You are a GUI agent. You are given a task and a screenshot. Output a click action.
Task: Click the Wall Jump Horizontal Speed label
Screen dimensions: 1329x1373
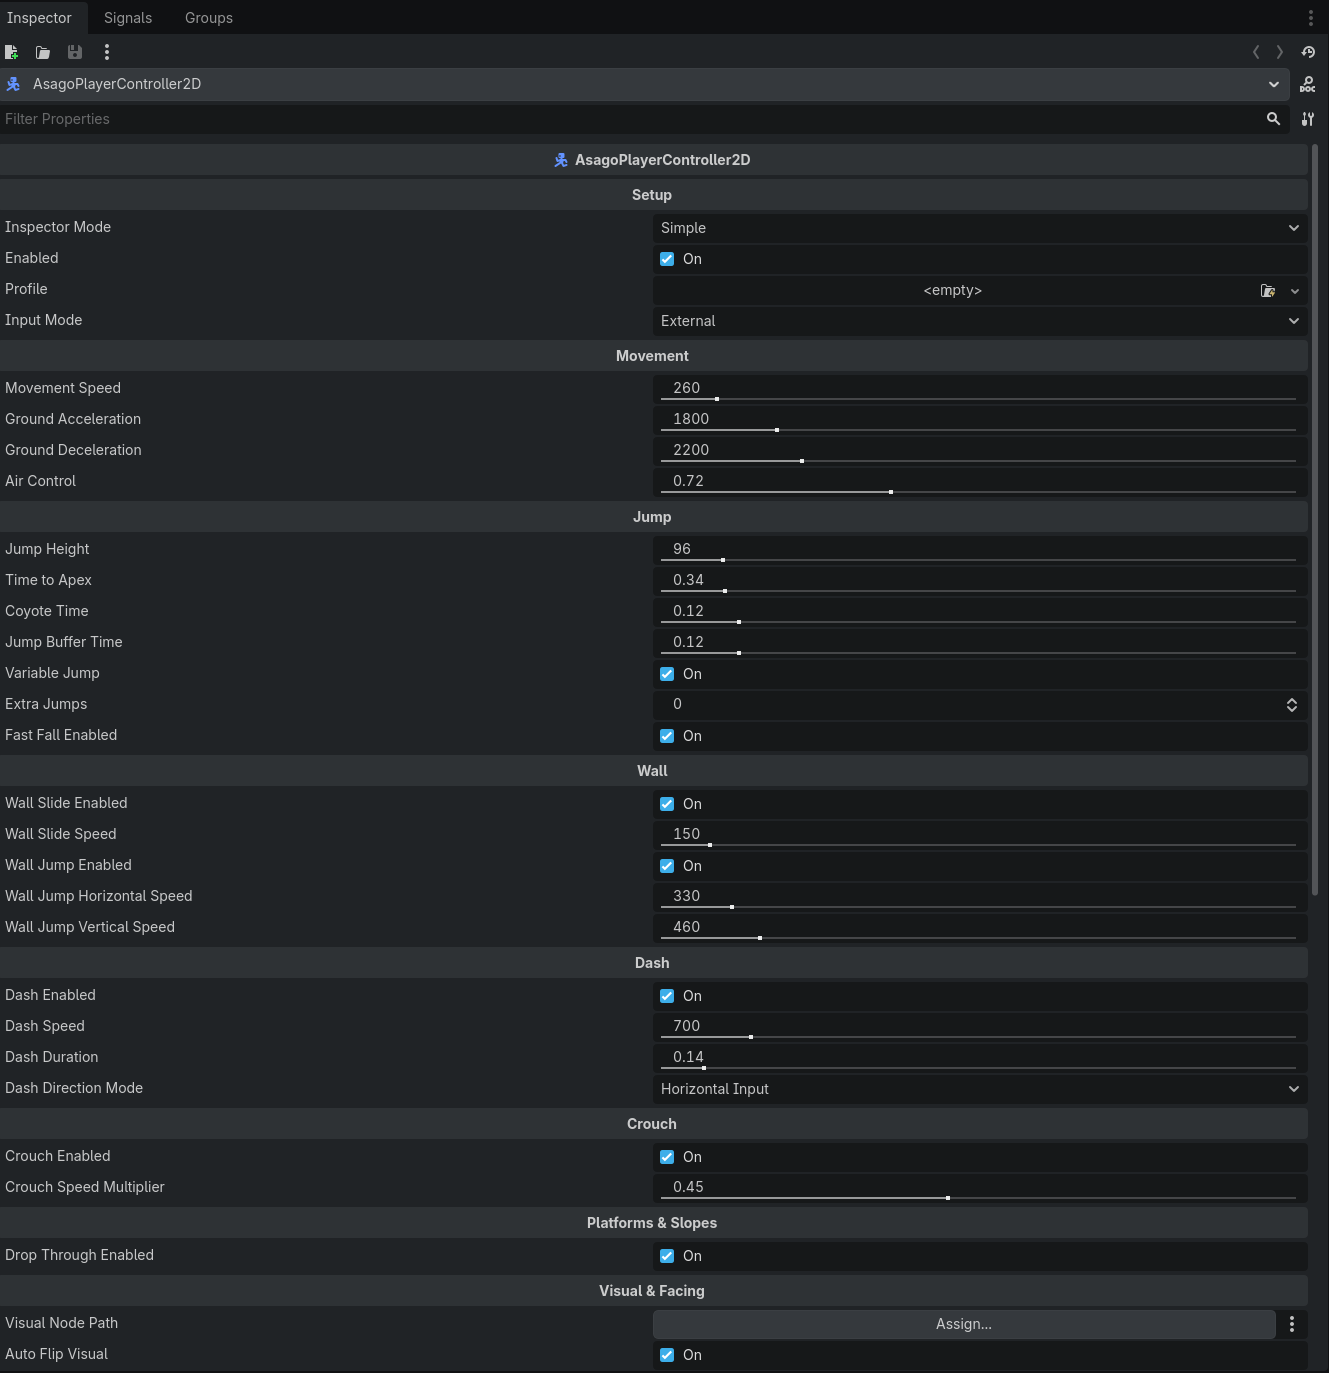pyautogui.click(x=99, y=896)
